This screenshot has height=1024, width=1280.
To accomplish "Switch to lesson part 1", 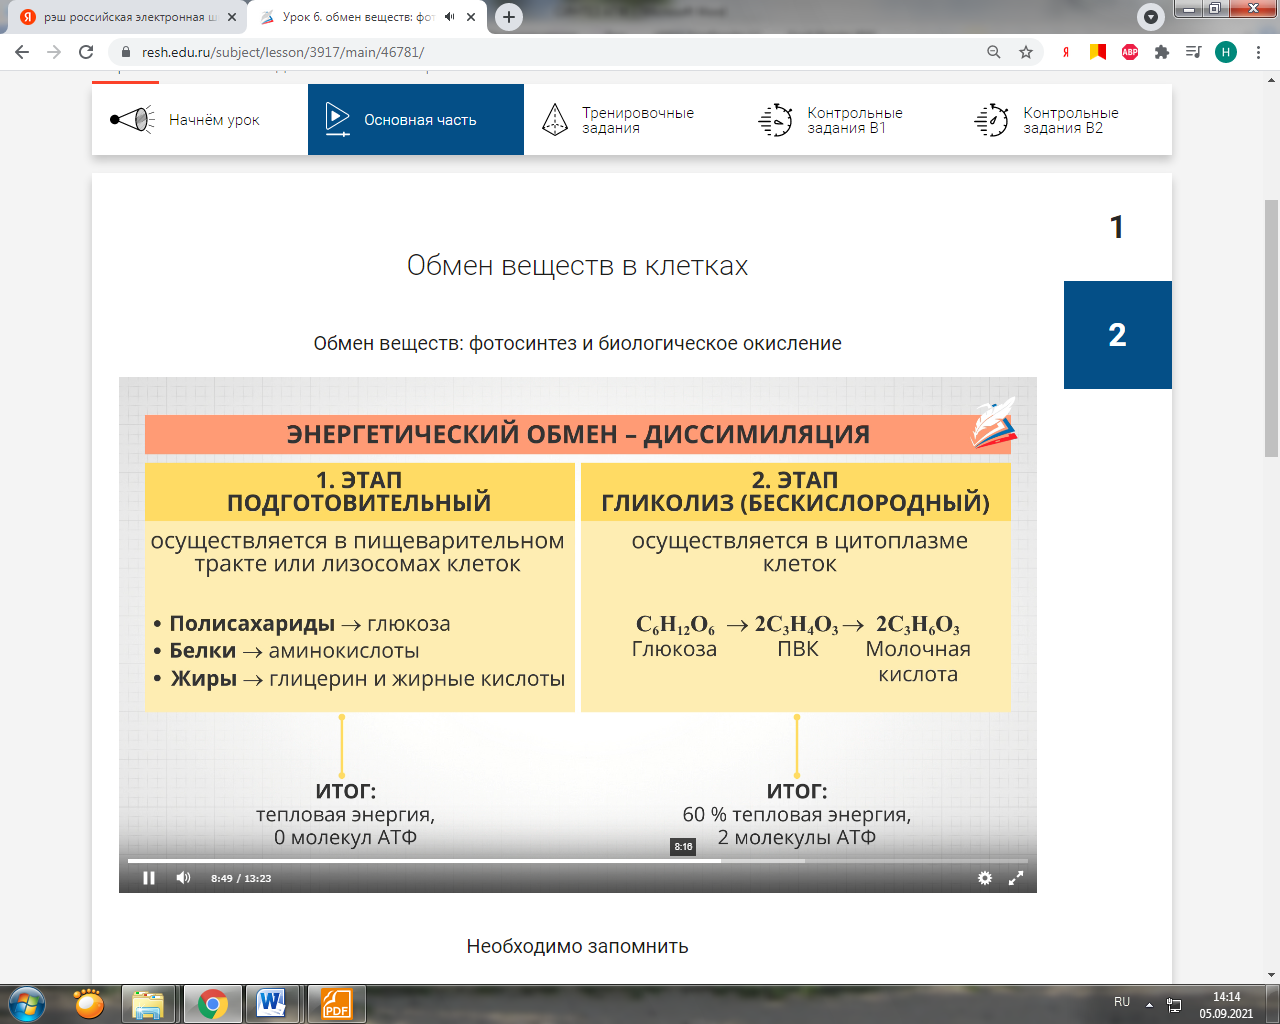I will pos(1117,228).
